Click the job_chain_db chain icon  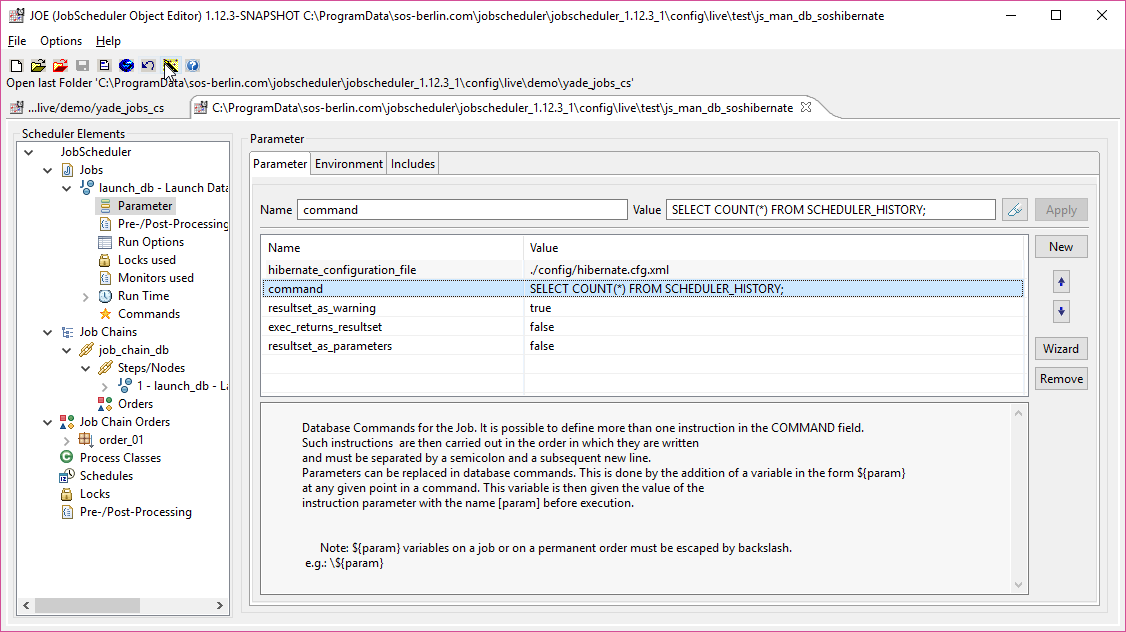[87, 350]
